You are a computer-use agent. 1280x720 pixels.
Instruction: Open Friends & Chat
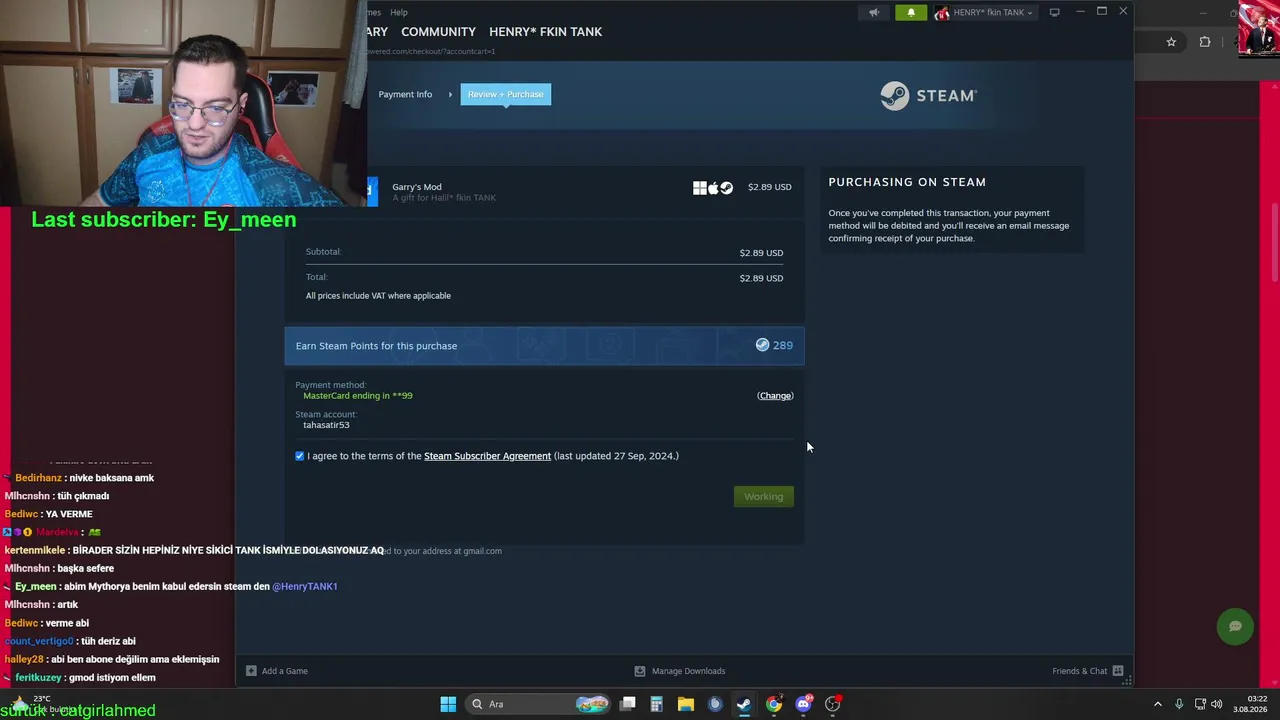pyautogui.click(x=1088, y=671)
